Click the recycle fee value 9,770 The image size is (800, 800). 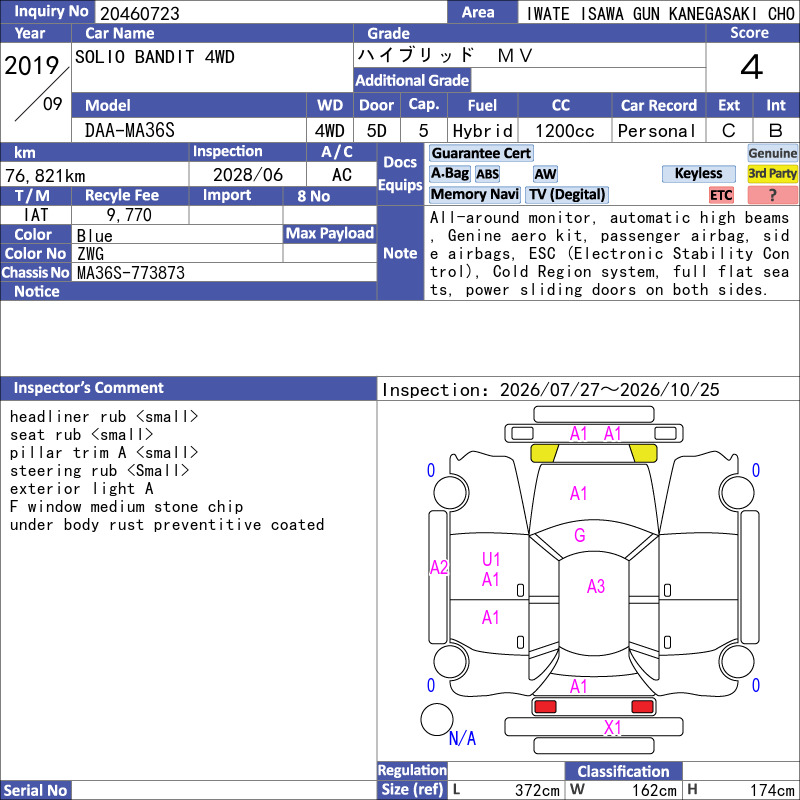click(129, 215)
